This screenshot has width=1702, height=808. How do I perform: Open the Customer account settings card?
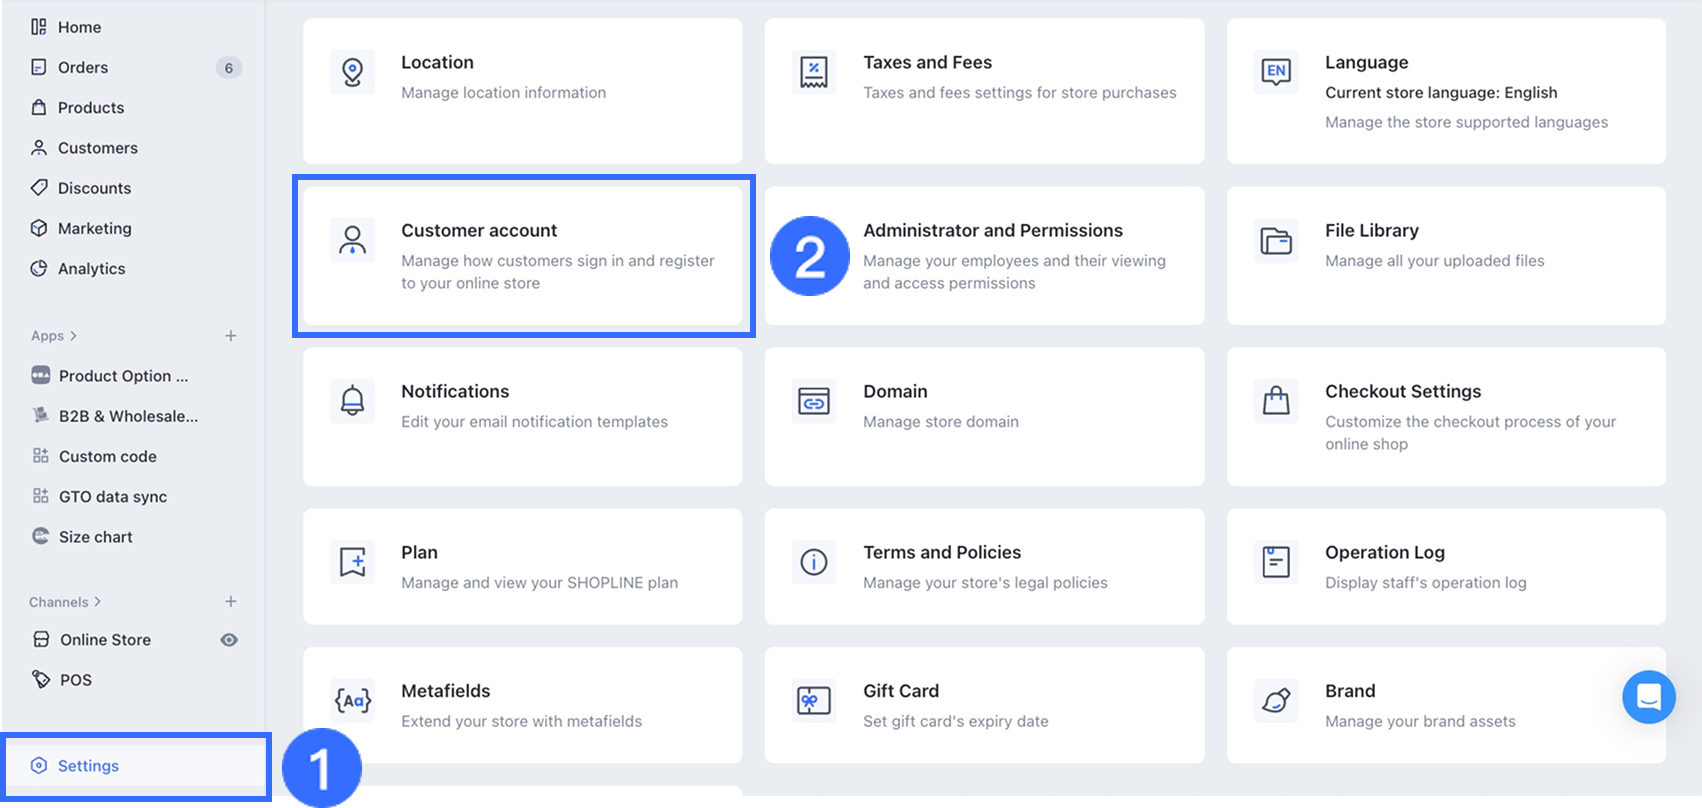click(x=523, y=256)
